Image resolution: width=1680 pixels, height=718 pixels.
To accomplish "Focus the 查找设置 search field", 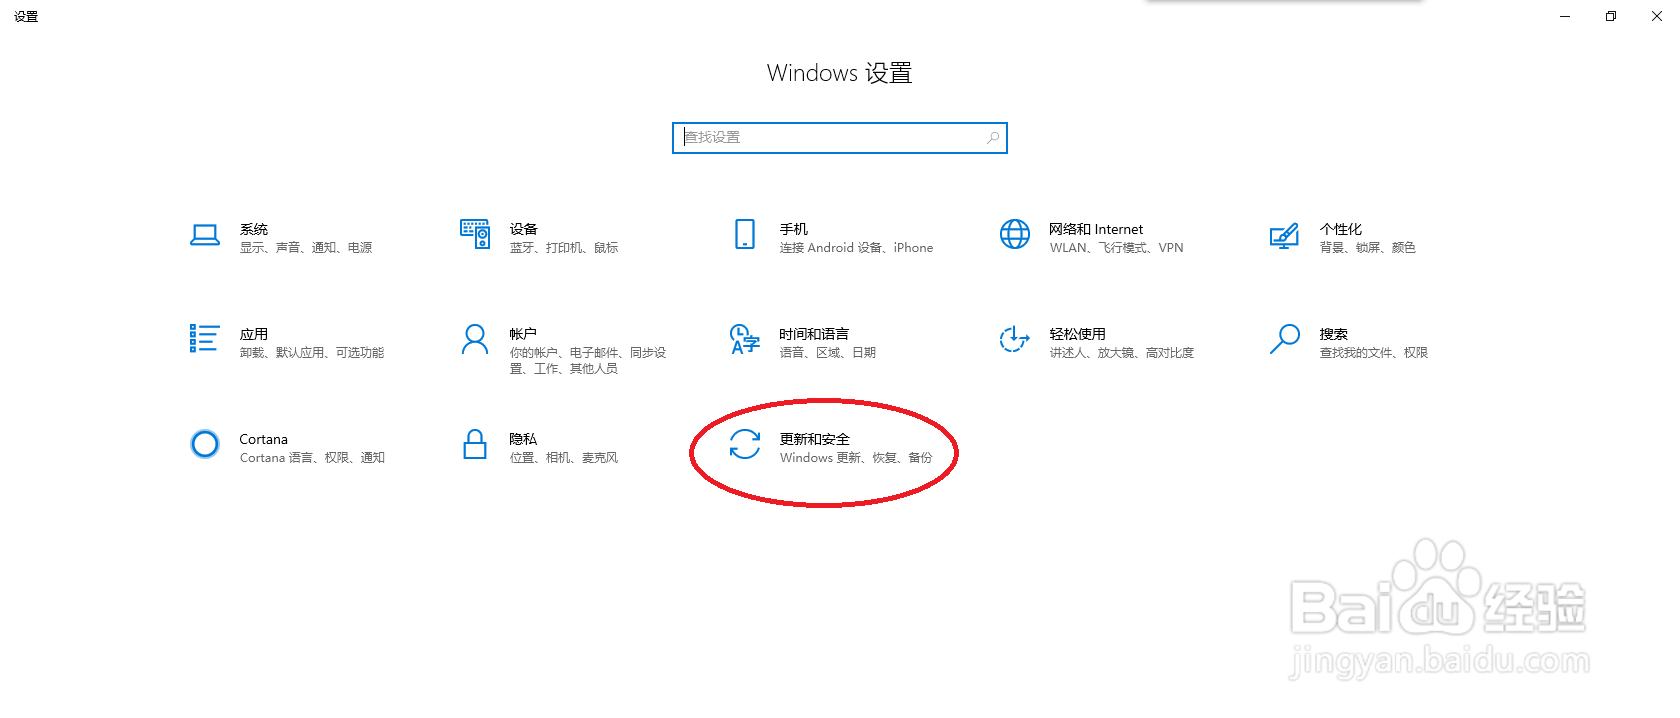I will pos(840,138).
